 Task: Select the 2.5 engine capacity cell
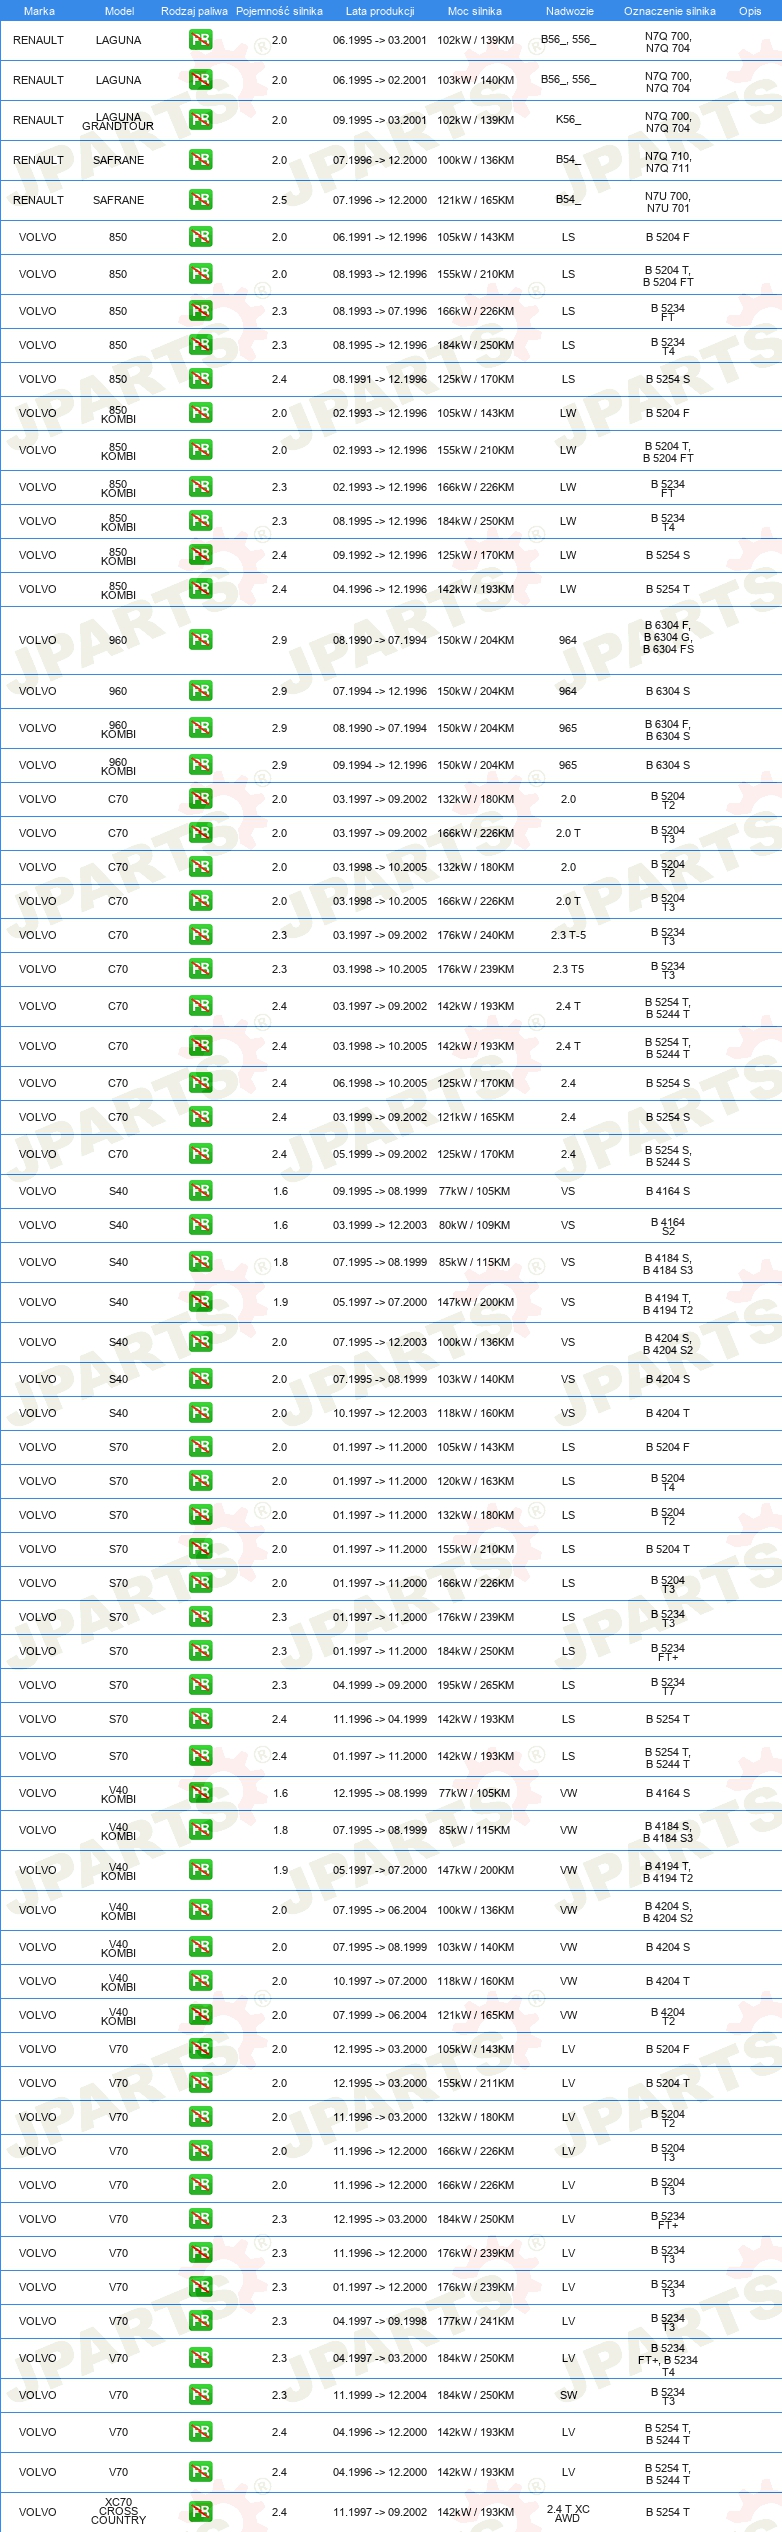279,200
